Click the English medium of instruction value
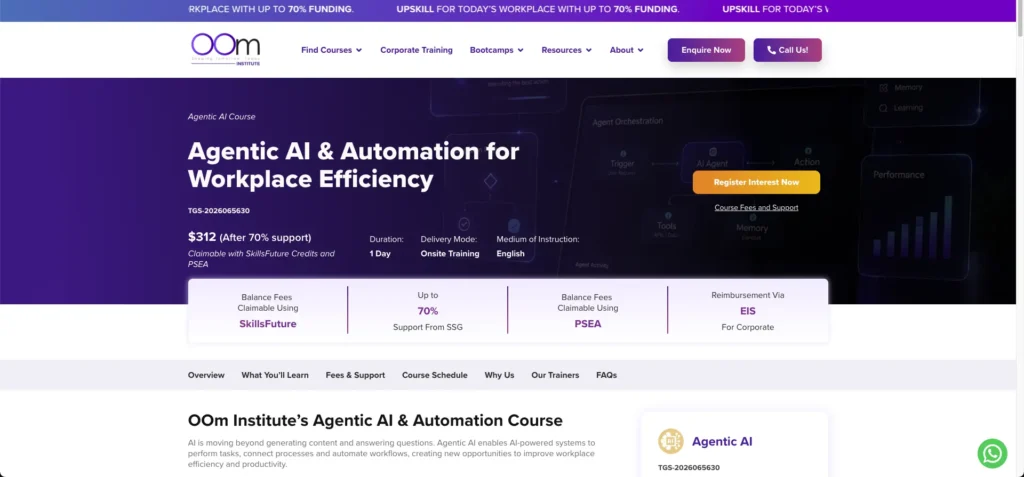1024x477 pixels. [x=511, y=254]
